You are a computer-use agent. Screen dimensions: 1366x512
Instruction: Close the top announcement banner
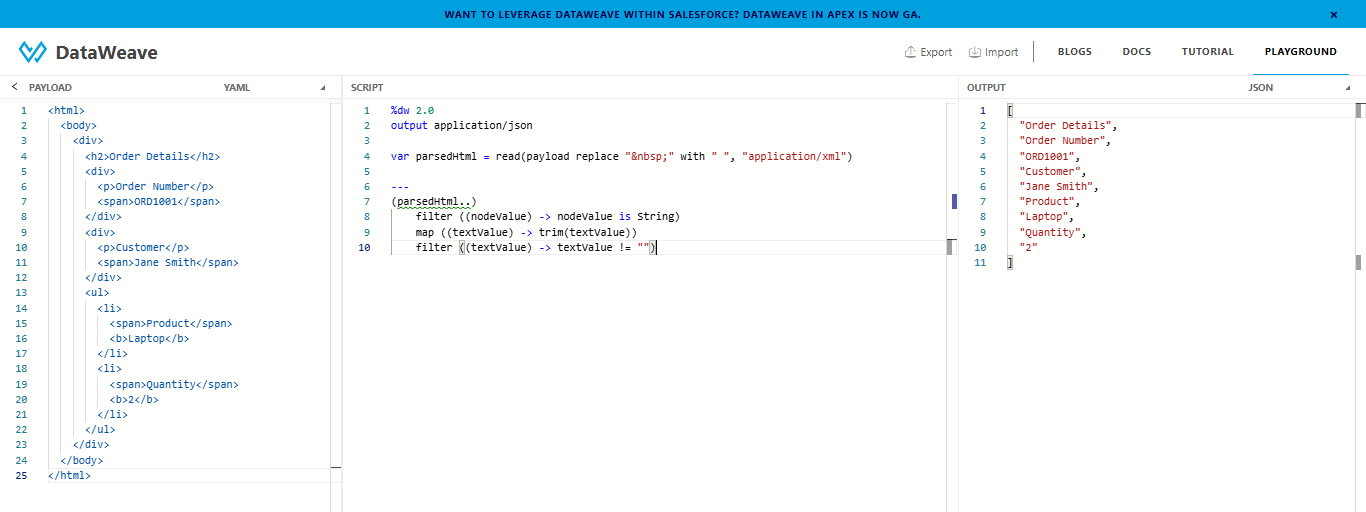[1333, 14]
